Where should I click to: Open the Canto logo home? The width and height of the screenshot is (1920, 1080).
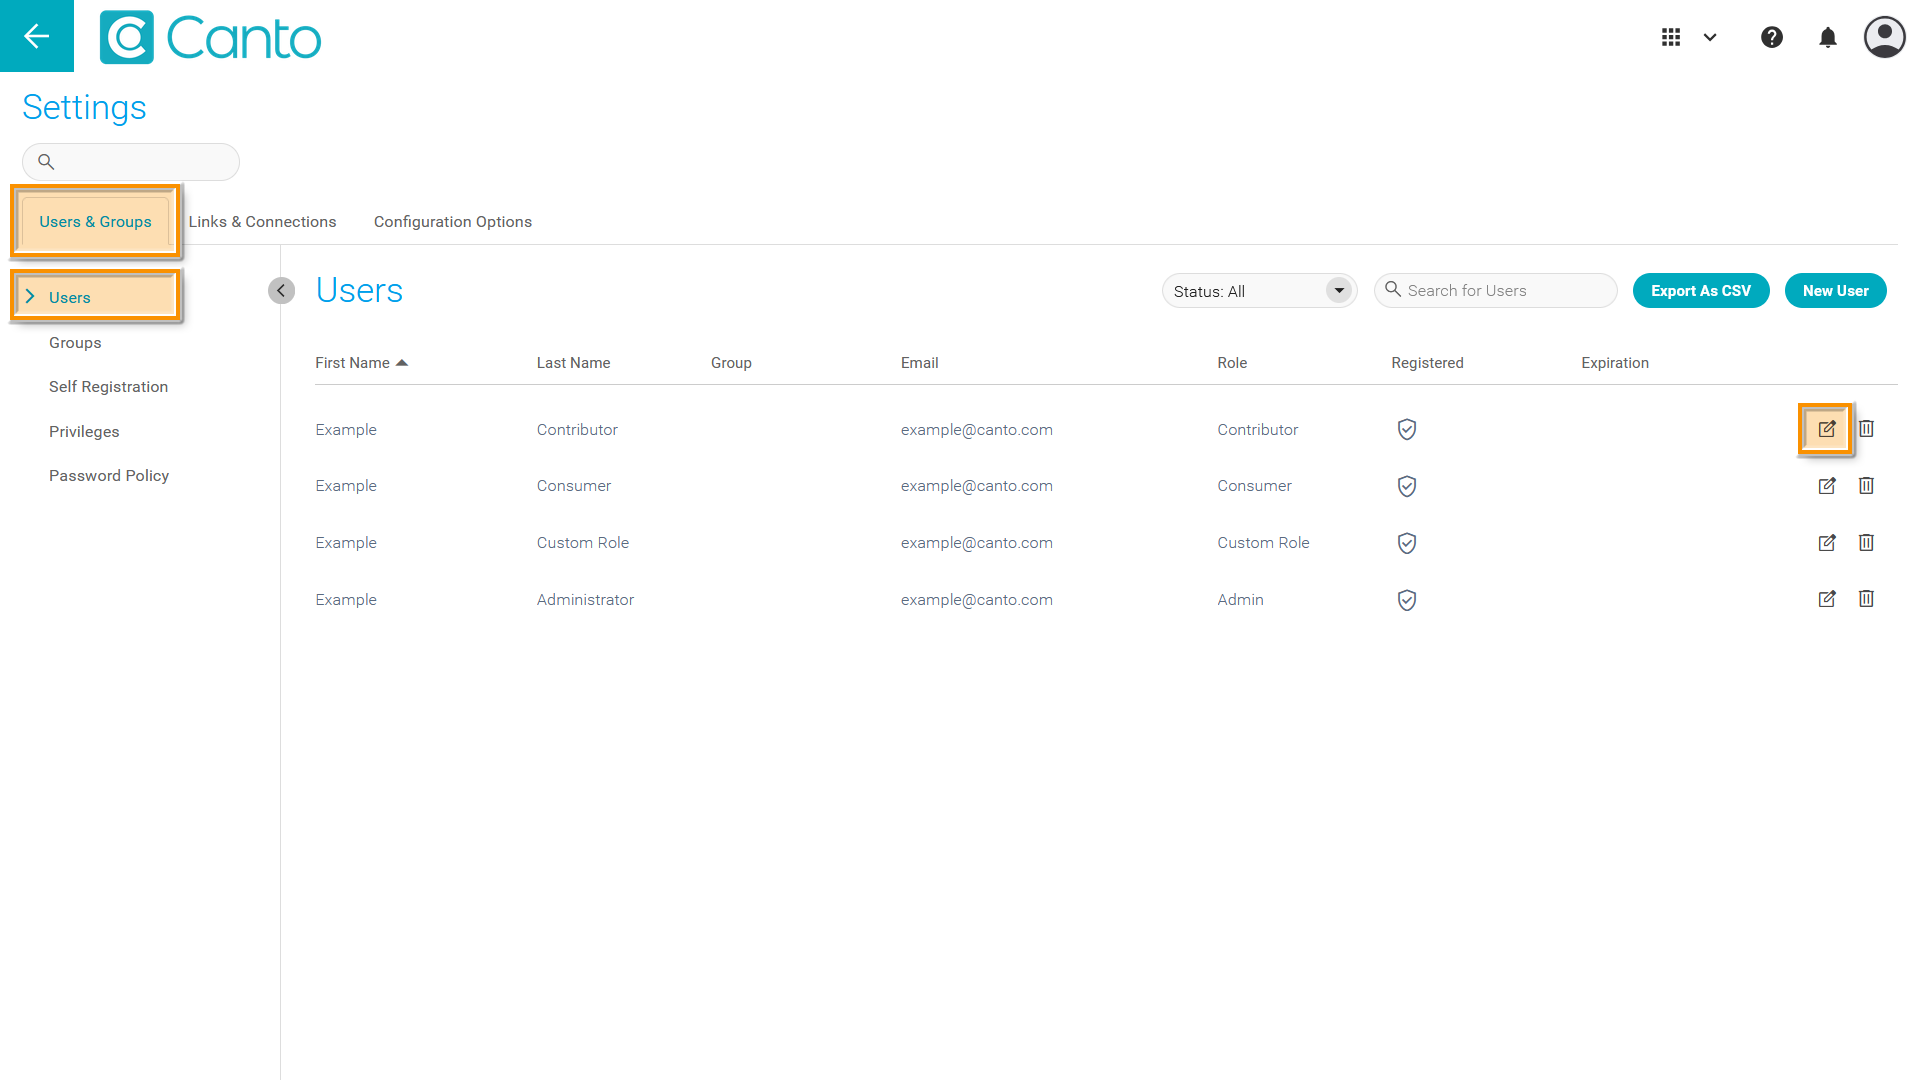[x=211, y=38]
